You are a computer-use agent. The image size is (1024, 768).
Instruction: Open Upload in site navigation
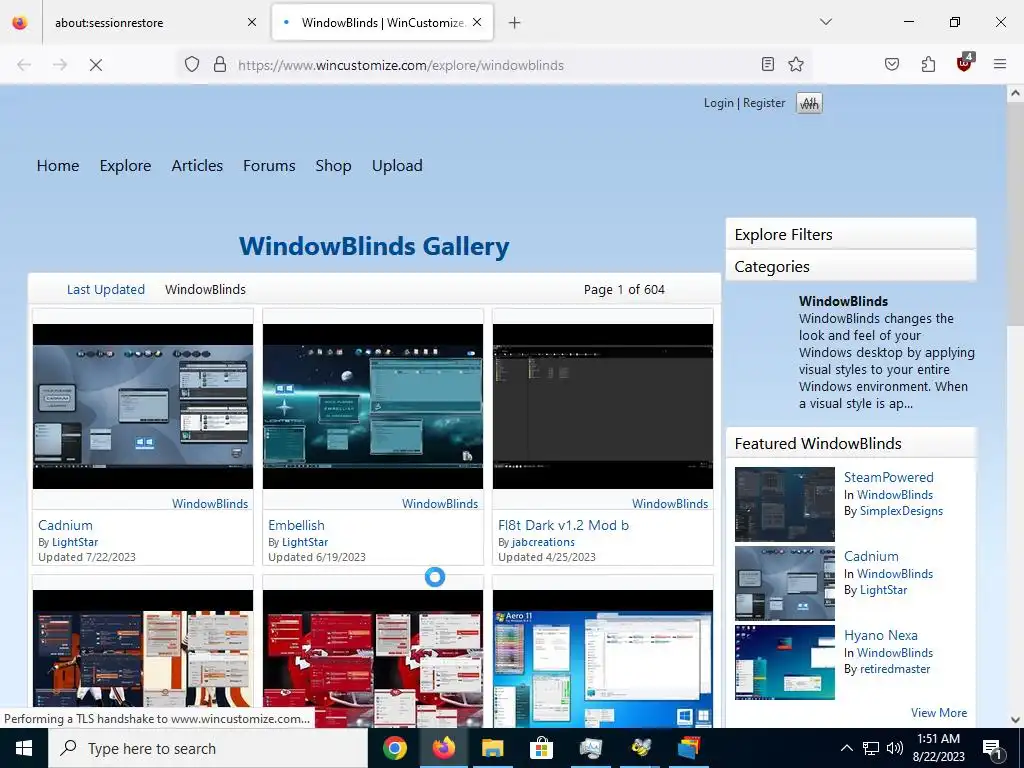[397, 166]
